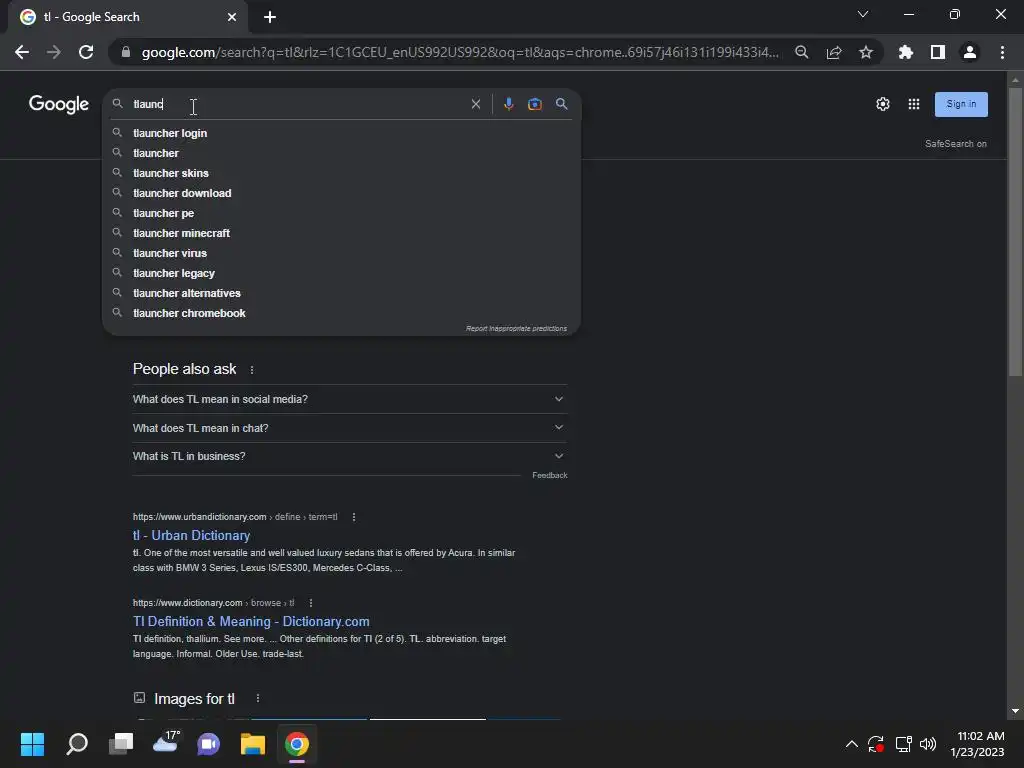Click the Feedback link under People also ask
Image resolution: width=1024 pixels, height=768 pixels.
550,475
